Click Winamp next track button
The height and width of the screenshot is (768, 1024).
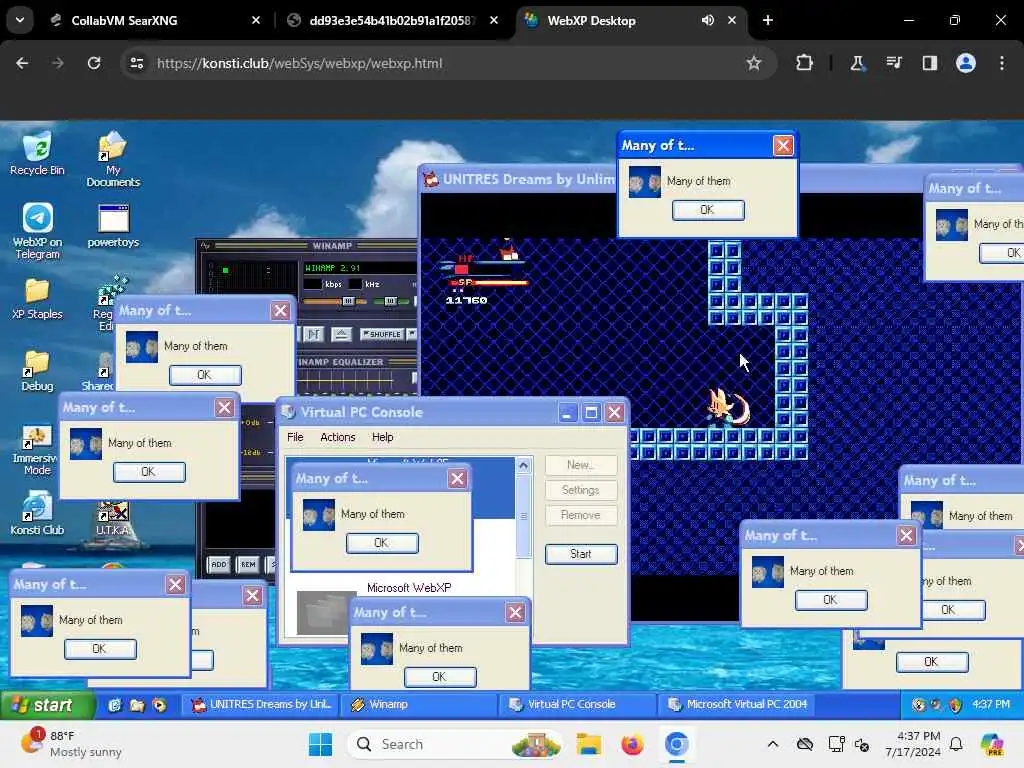pyautogui.click(x=313, y=334)
